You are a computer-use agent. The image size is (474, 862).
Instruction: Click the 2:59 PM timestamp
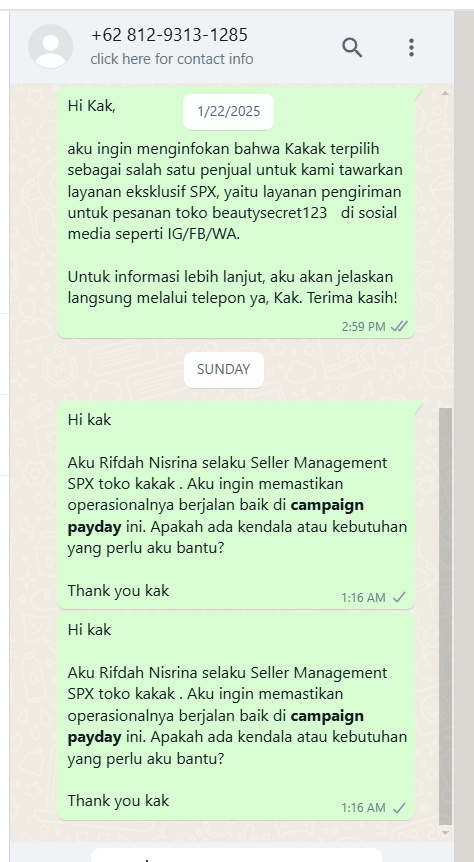tap(363, 327)
